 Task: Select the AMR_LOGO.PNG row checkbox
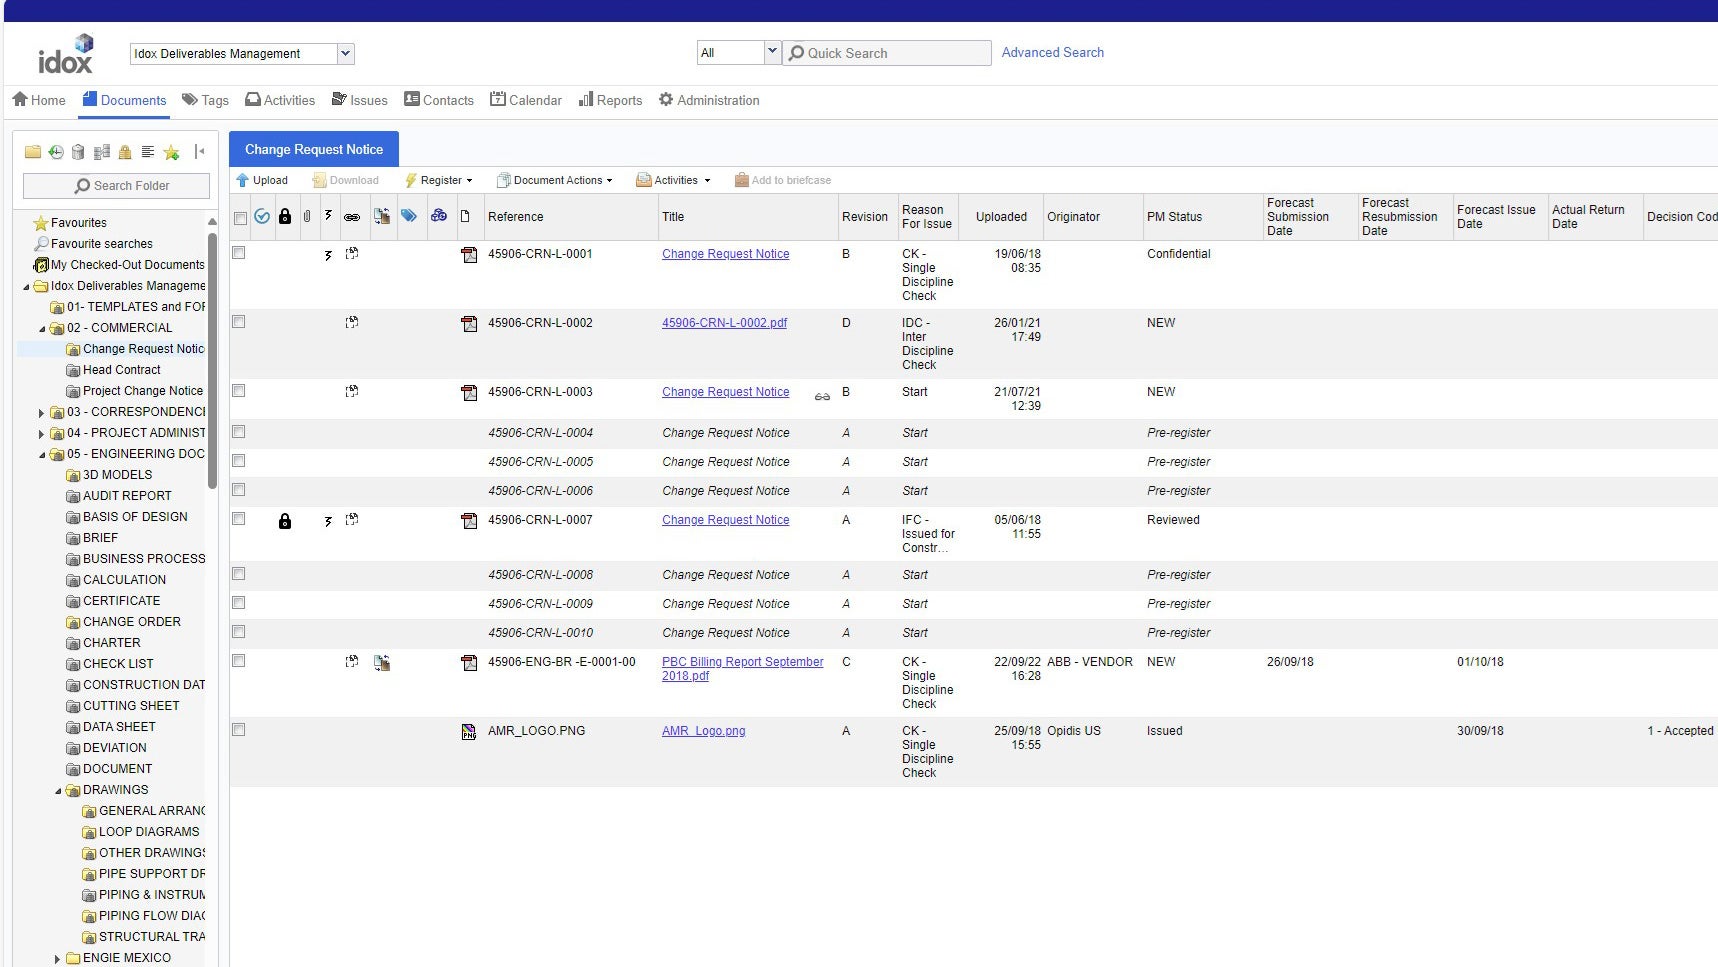(x=239, y=730)
